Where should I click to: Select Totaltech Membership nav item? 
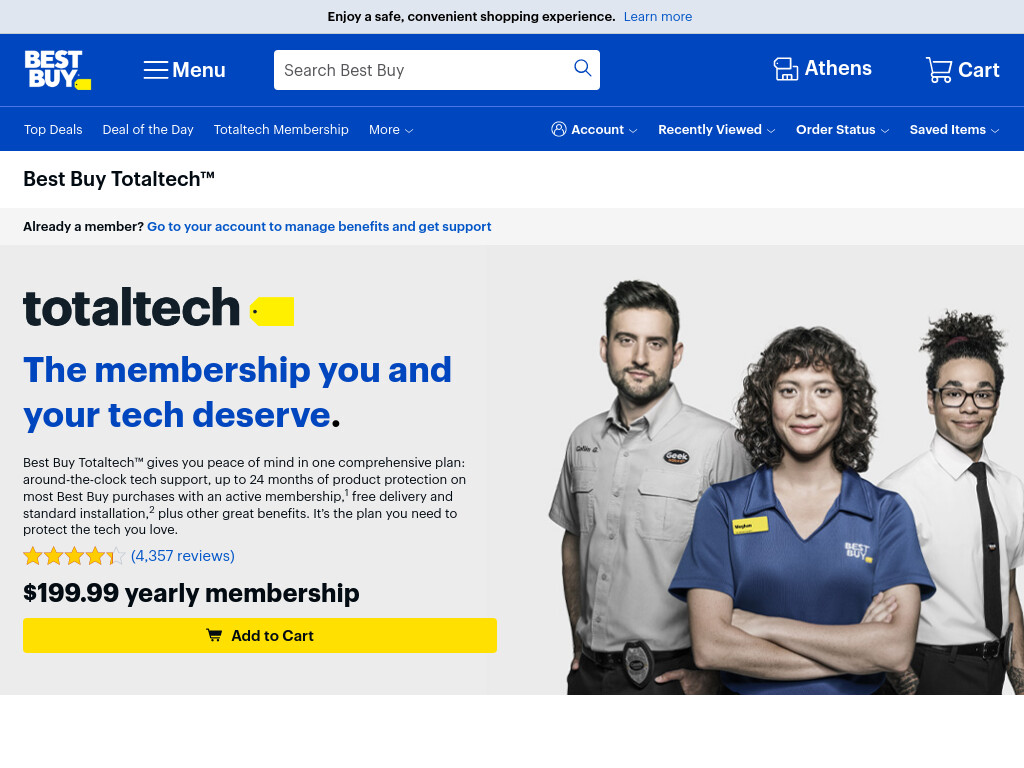click(x=281, y=130)
